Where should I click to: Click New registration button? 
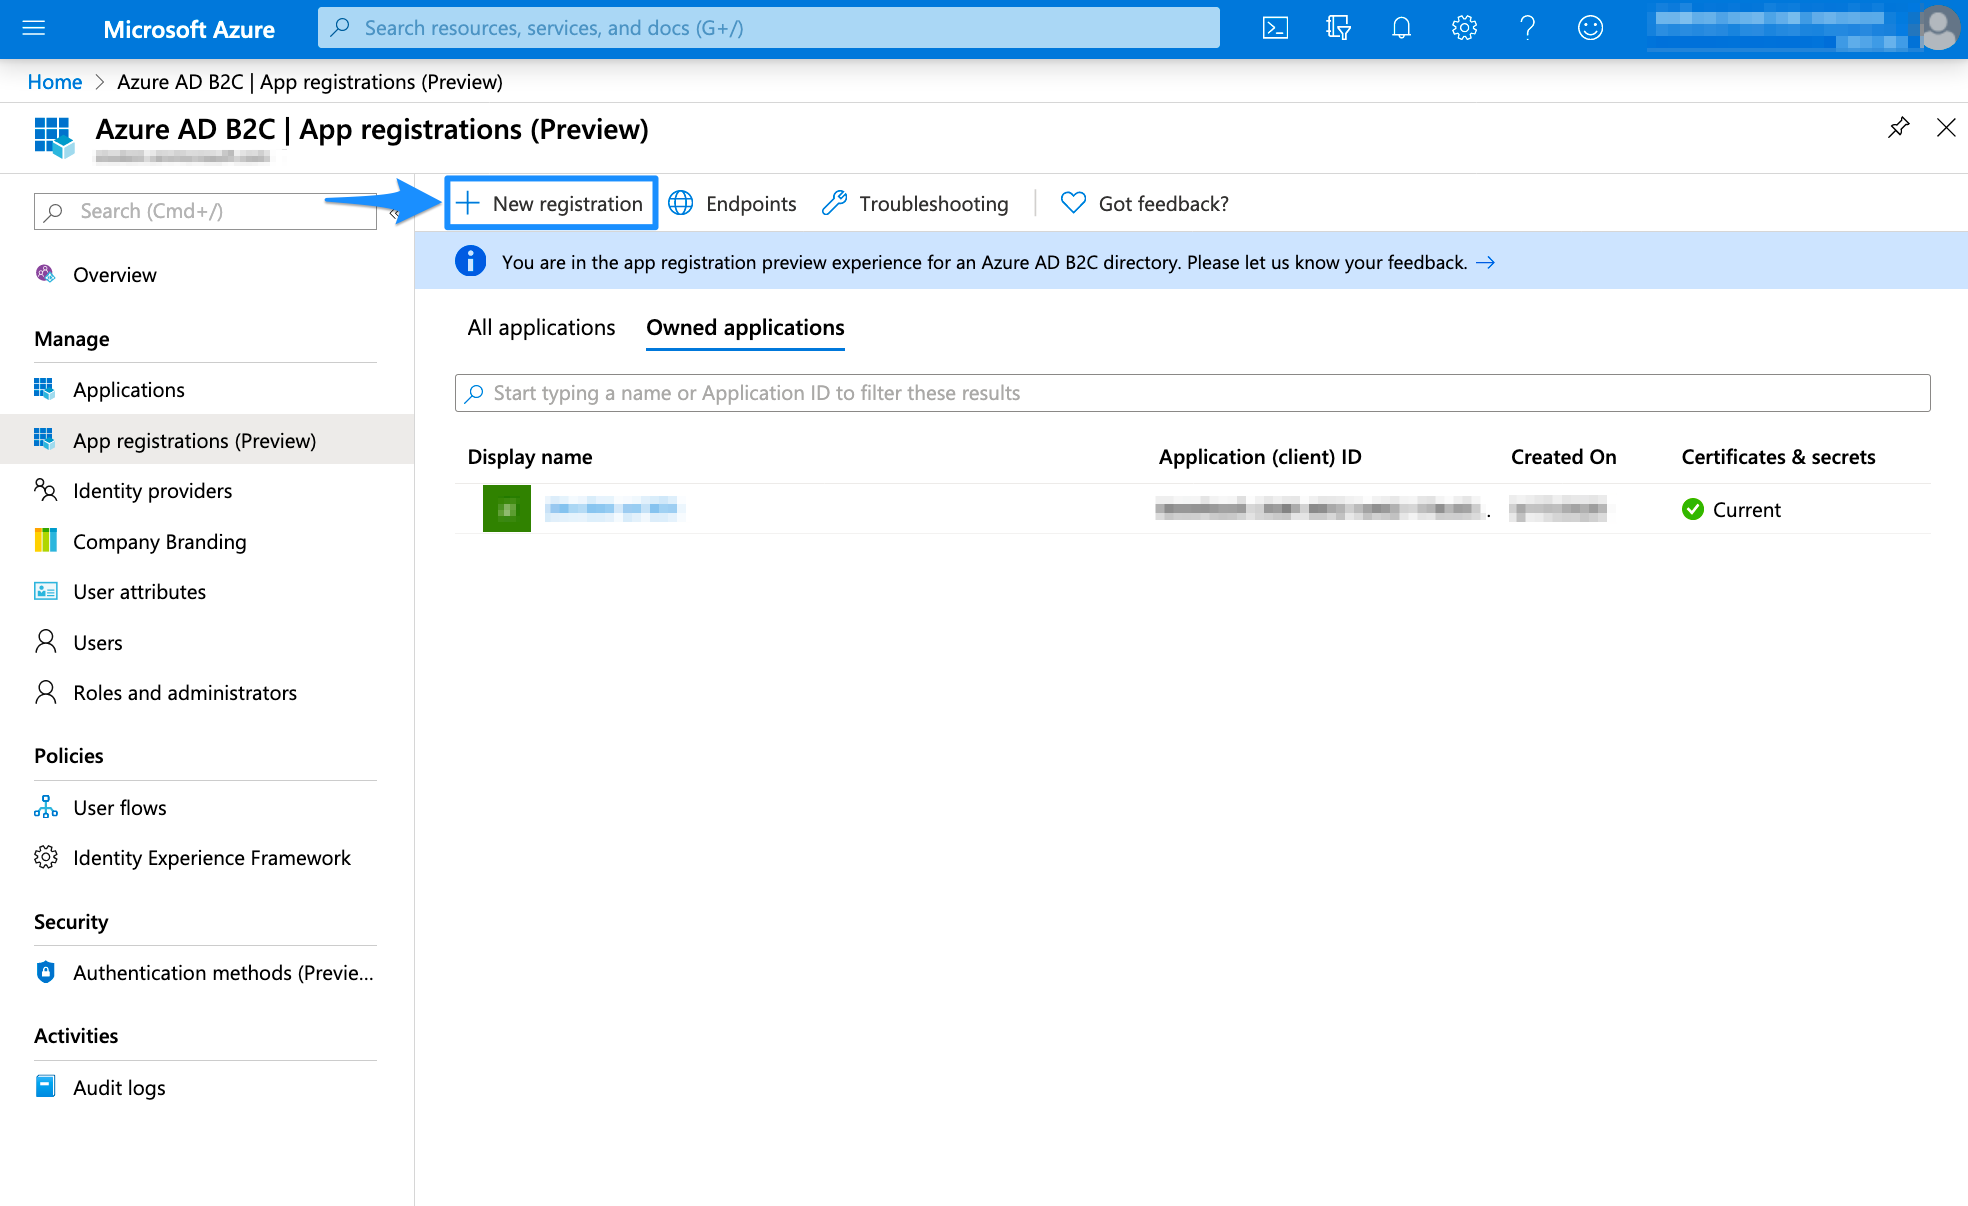click(551, 204)
